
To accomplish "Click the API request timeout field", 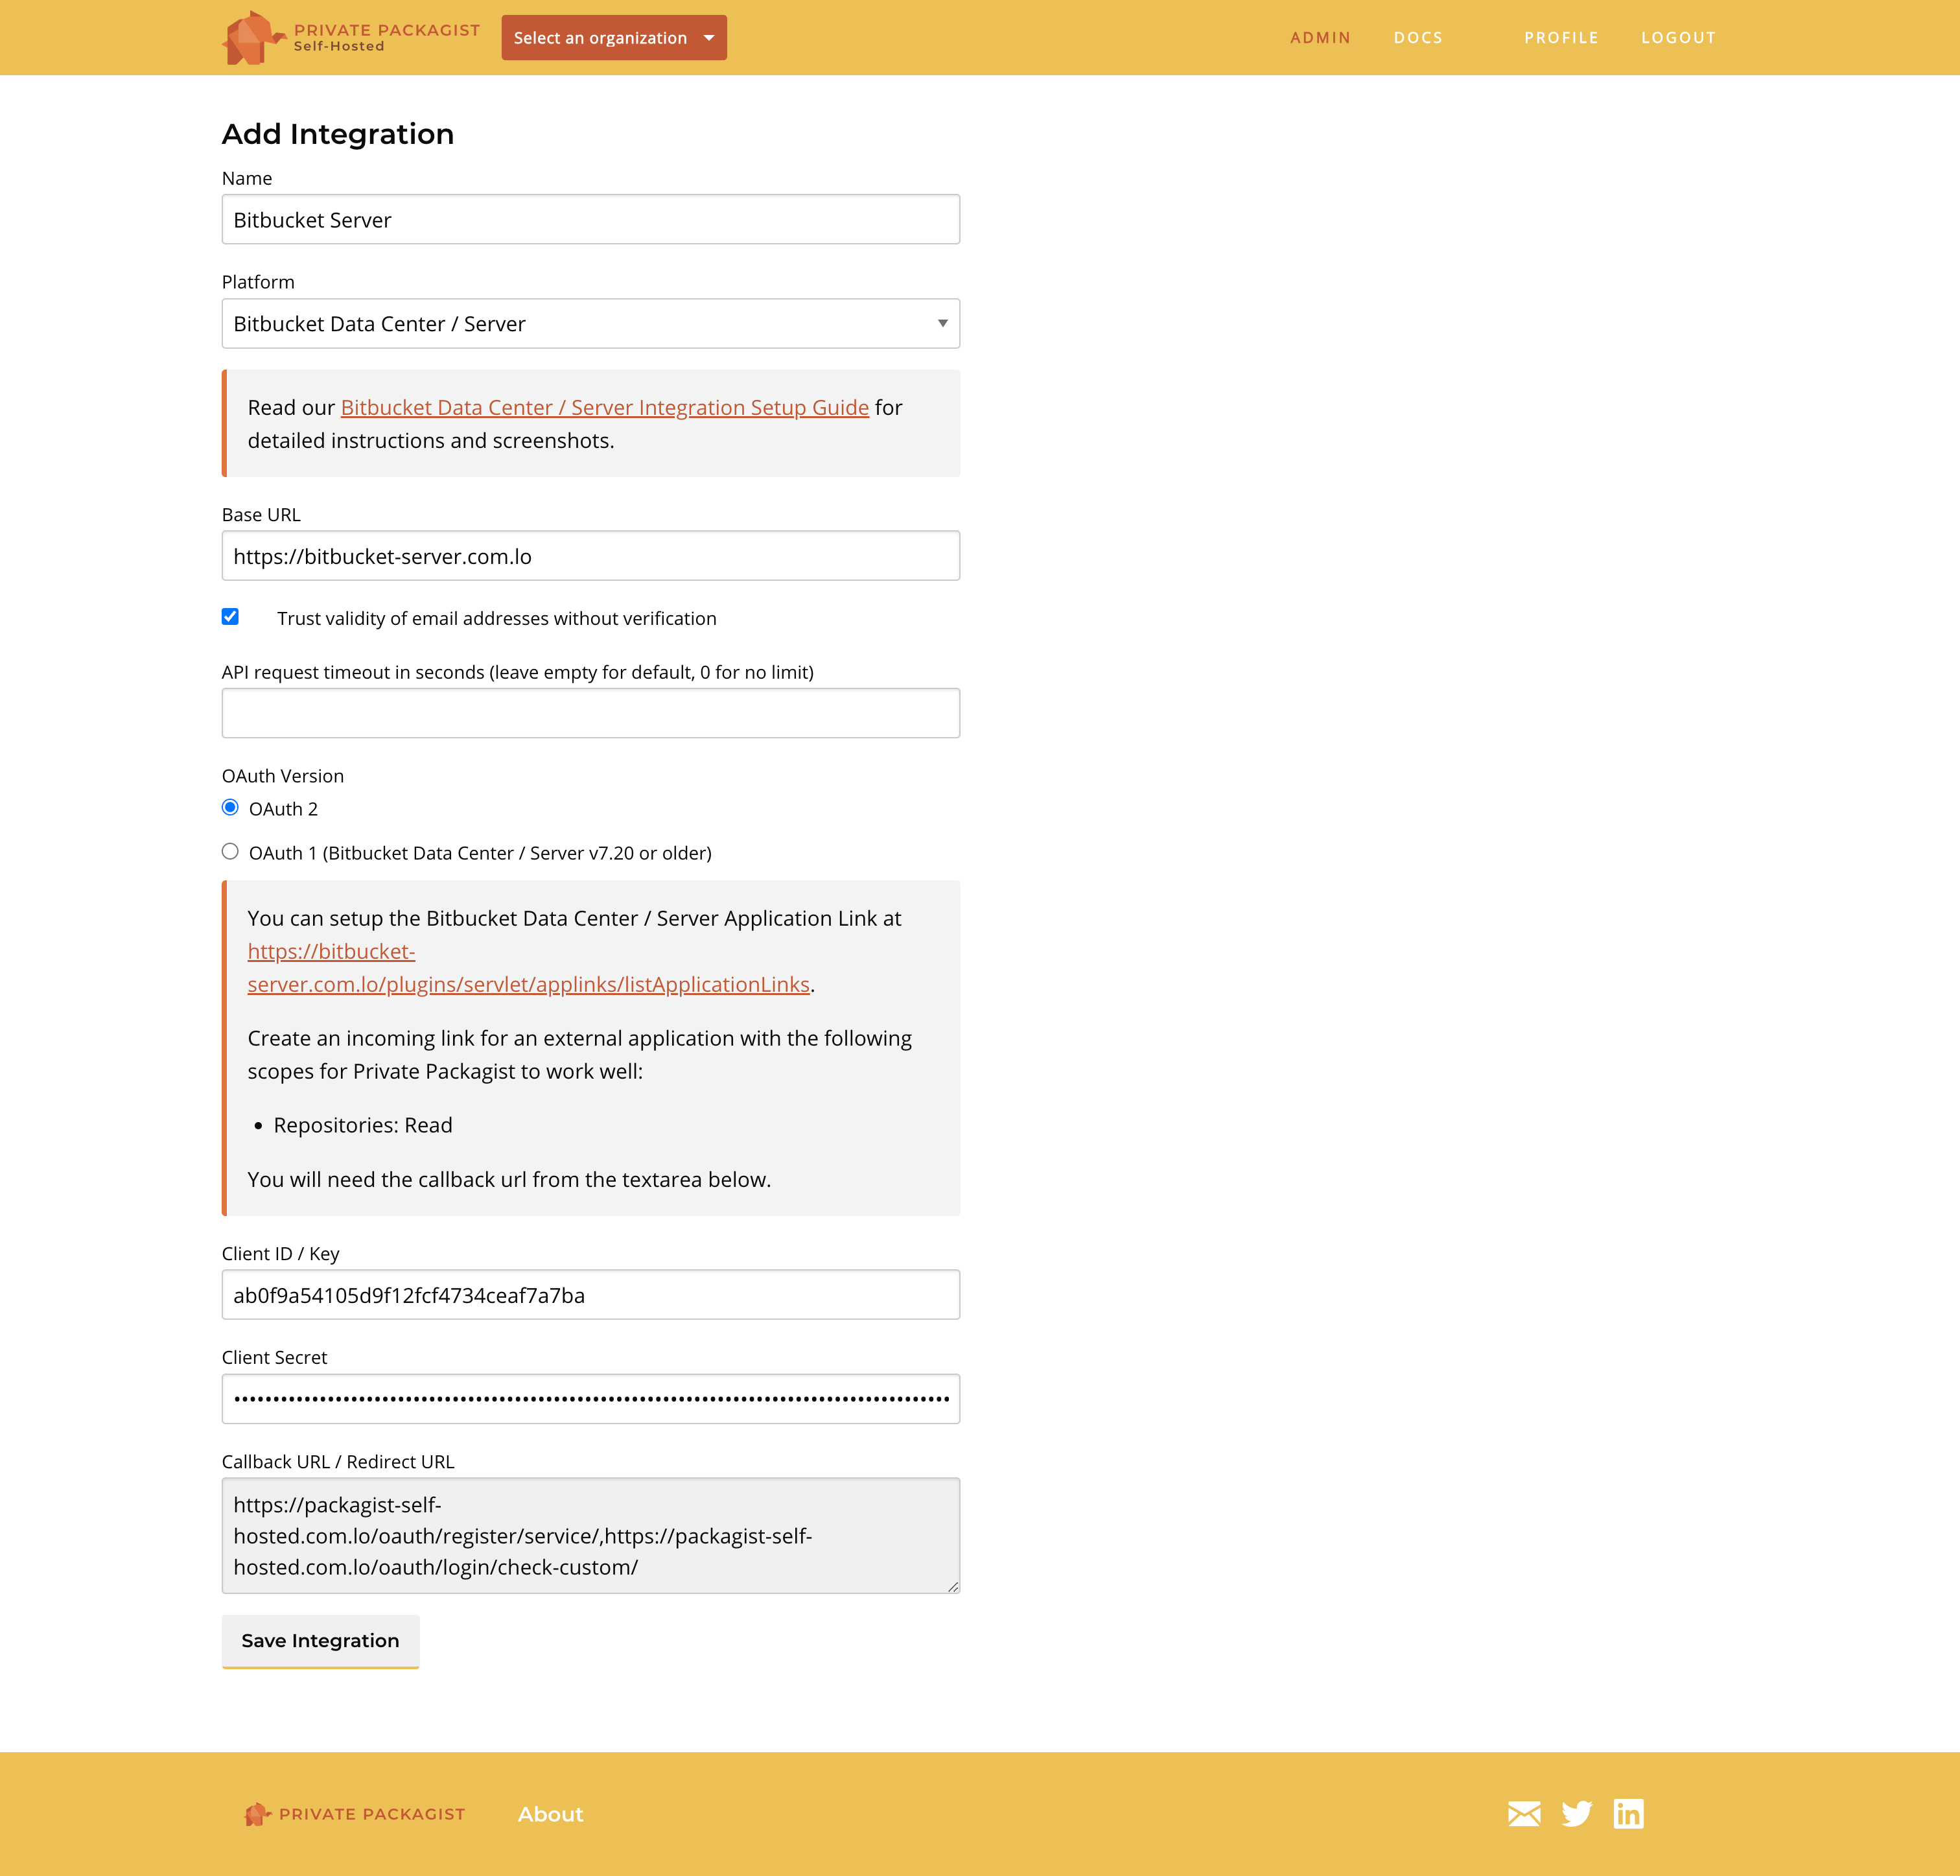I will (x=591, y=713).
